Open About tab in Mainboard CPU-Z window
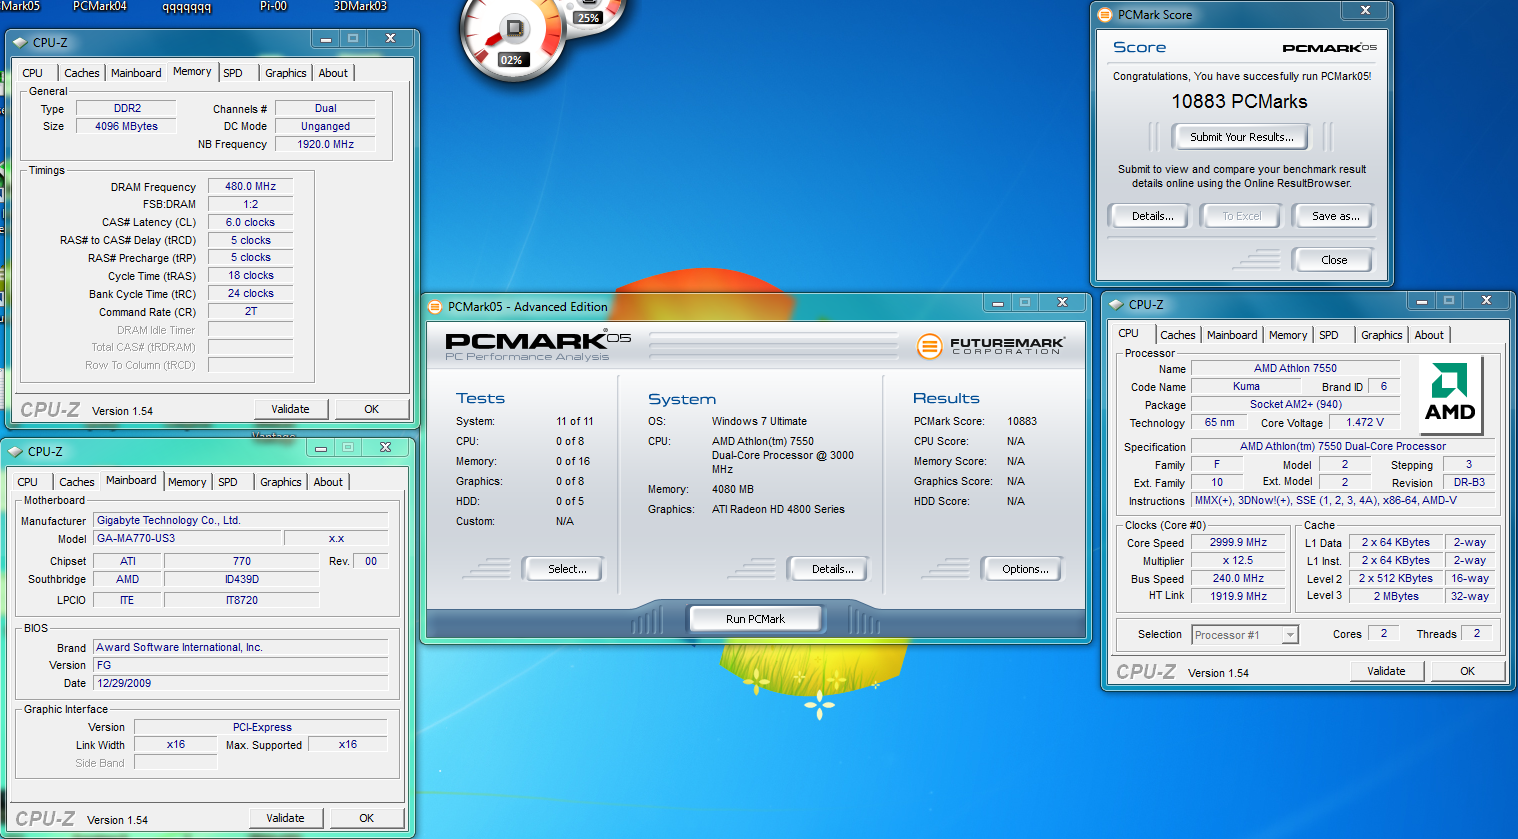Image resolution: width=1518 pixels, height=839 pixels. [x=328, y=482]
